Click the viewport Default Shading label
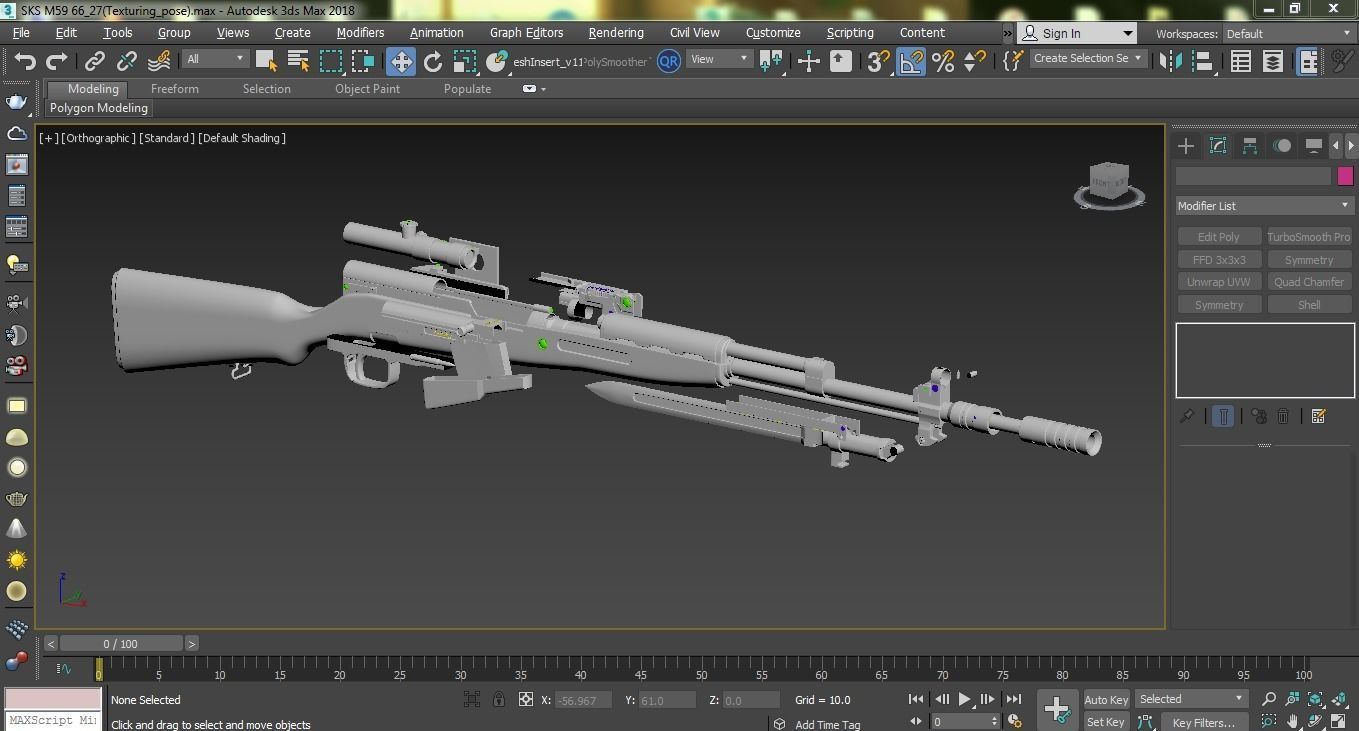This screenshot has height=731, width=1359. (x=242, y=138)
